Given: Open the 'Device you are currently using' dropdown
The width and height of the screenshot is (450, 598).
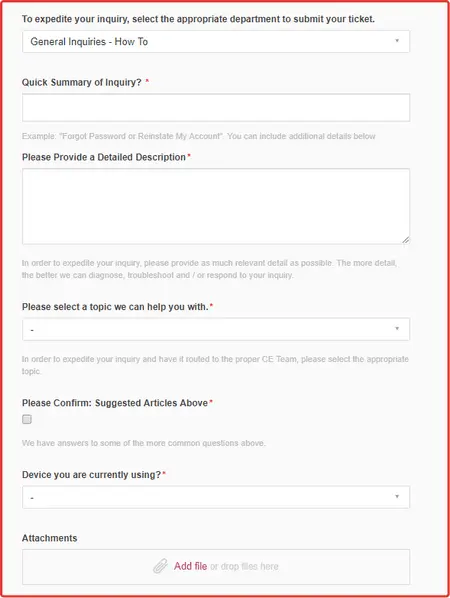Looking at the screenshot, I should pyautogui.click(x=216, y=497).
